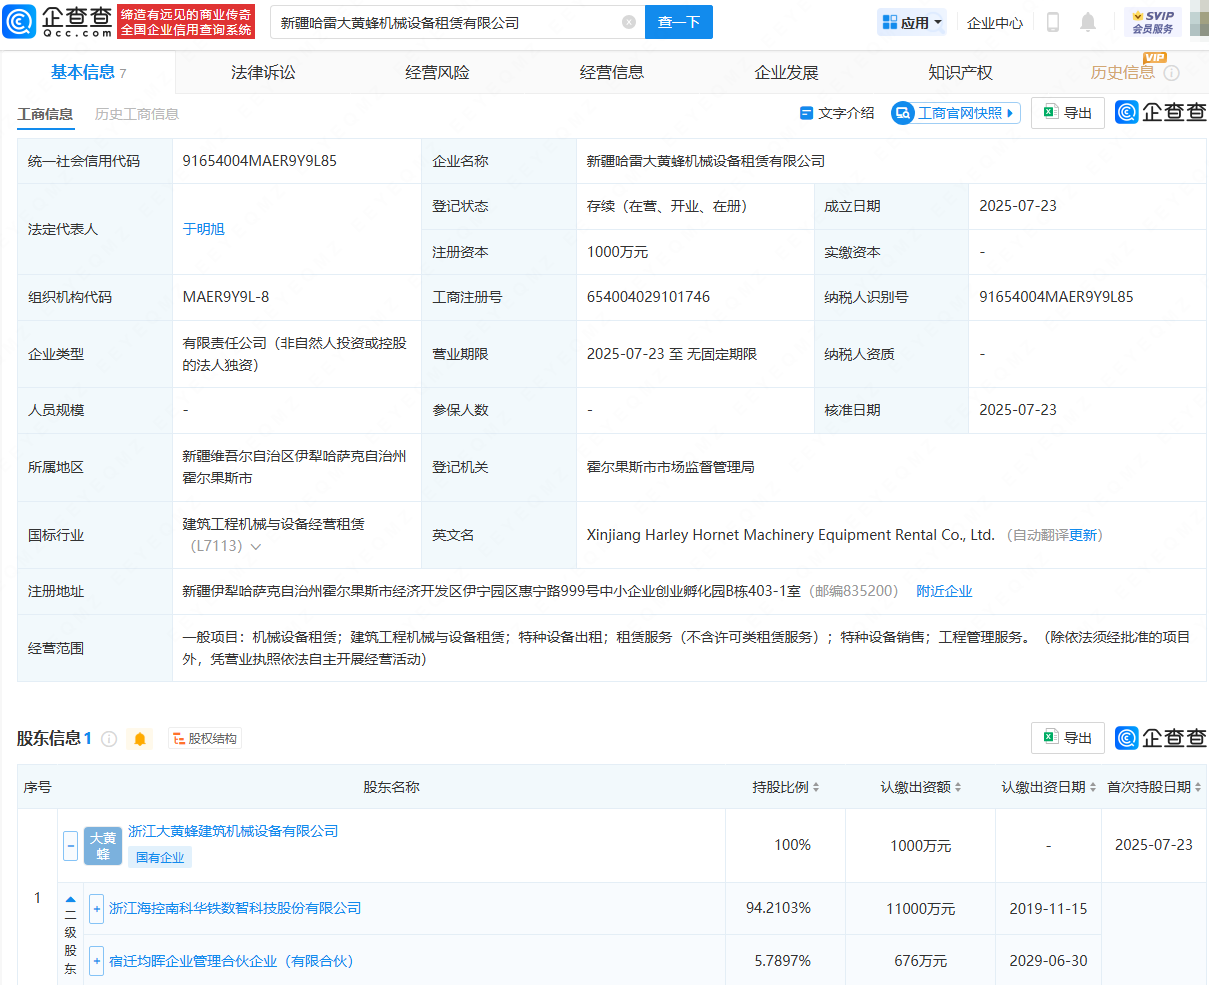This screenshot has width=1209, height=985.
Task: Click the SVIP 会员服务 badge
Action: coord(1152,22)
